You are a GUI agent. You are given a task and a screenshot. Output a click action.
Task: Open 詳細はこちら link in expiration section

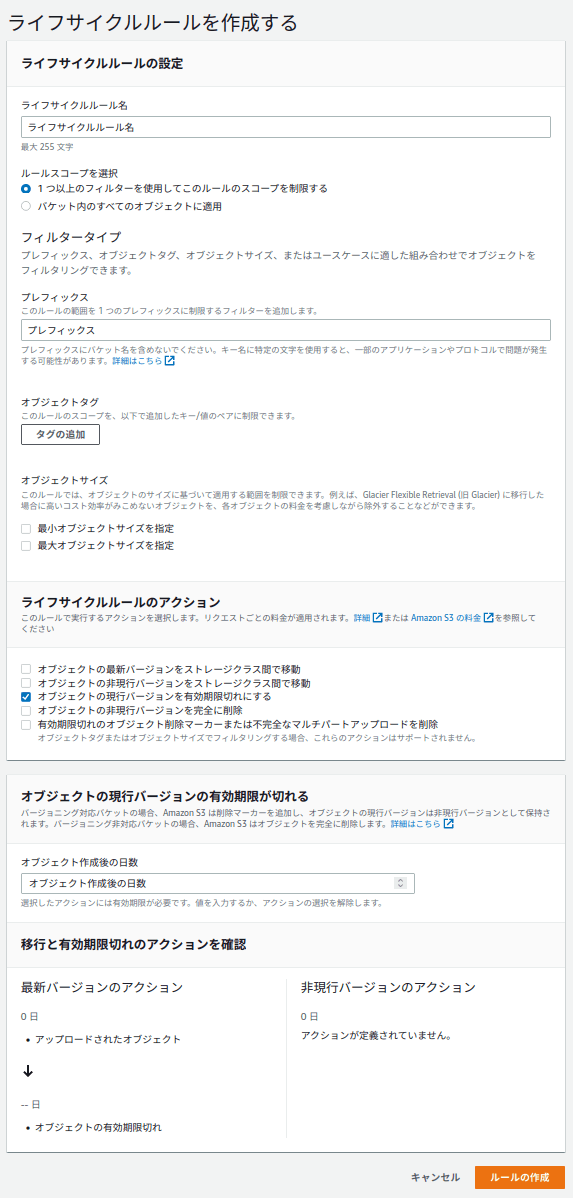point(422,825)
